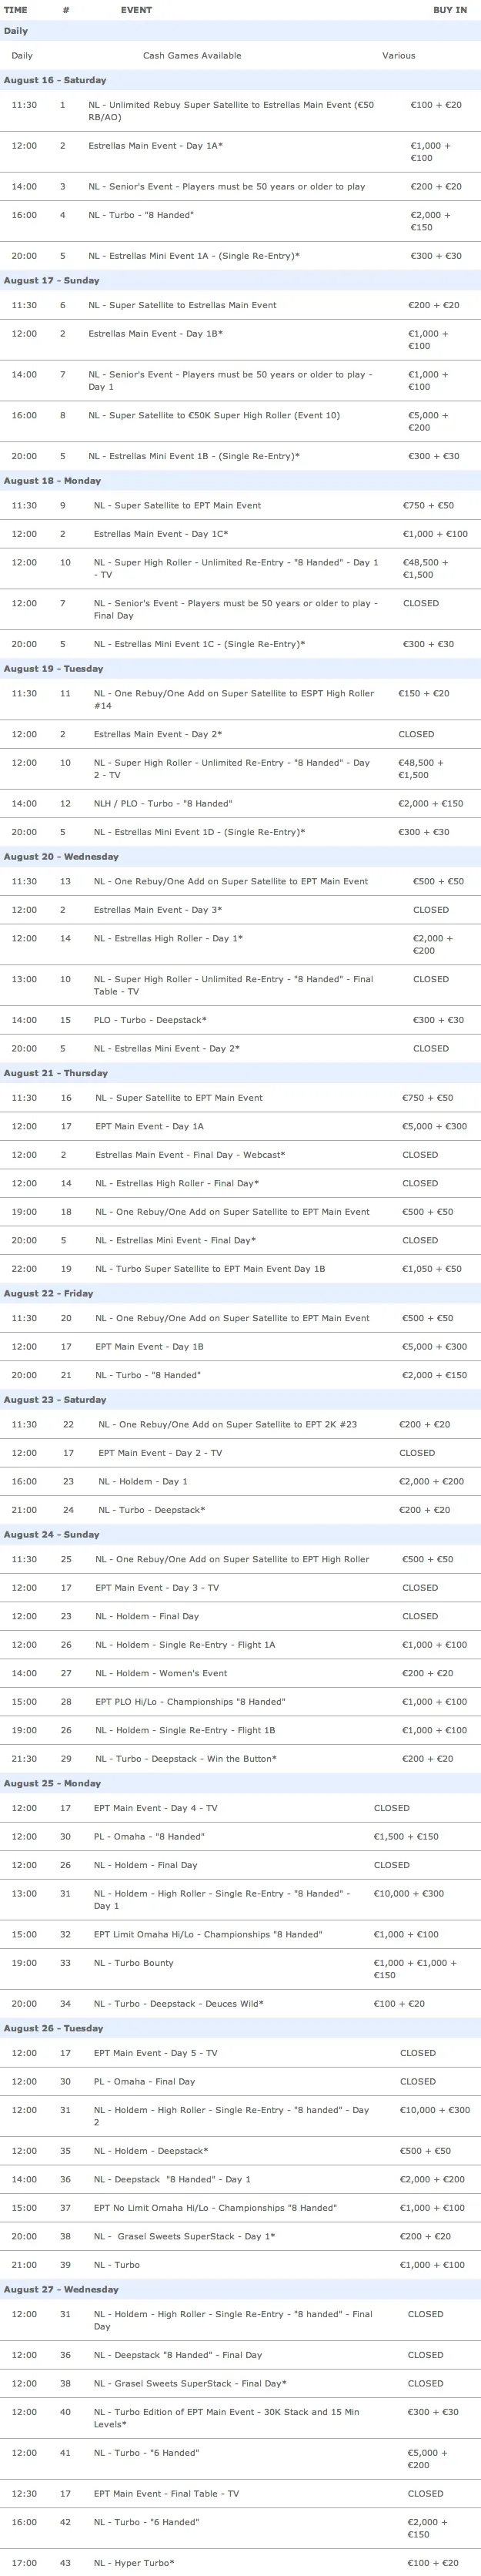Open the NL - Holdem - Women's Event
Image resolution: width=481 pixels, height=2576 pixels.
click(x=161, y=1673)
